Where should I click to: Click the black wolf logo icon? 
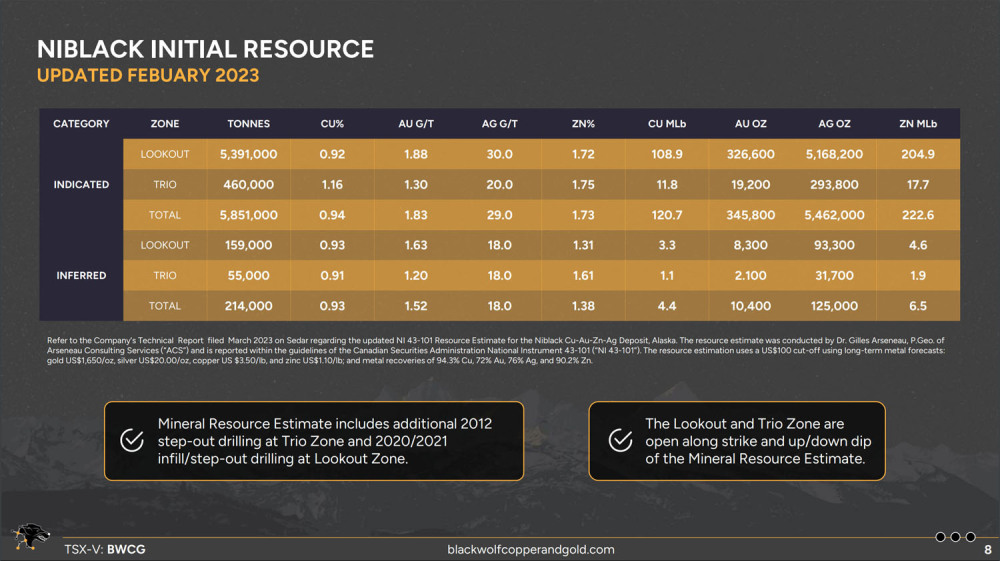(x=30, y=536)
